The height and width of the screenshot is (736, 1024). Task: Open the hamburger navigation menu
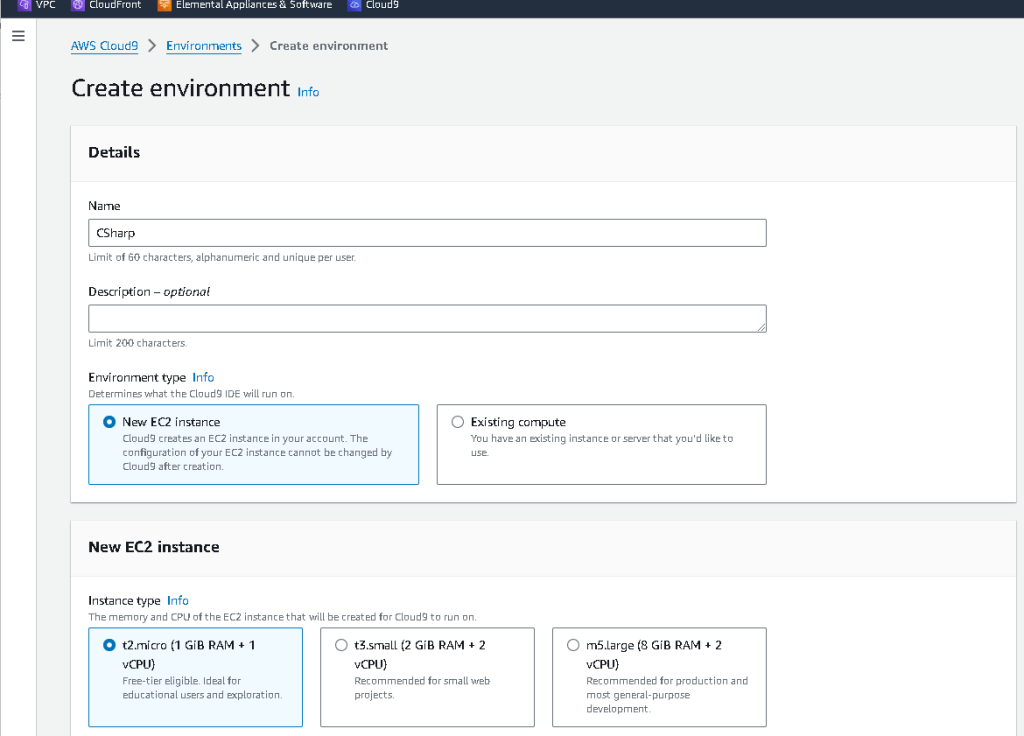(18, 36)
